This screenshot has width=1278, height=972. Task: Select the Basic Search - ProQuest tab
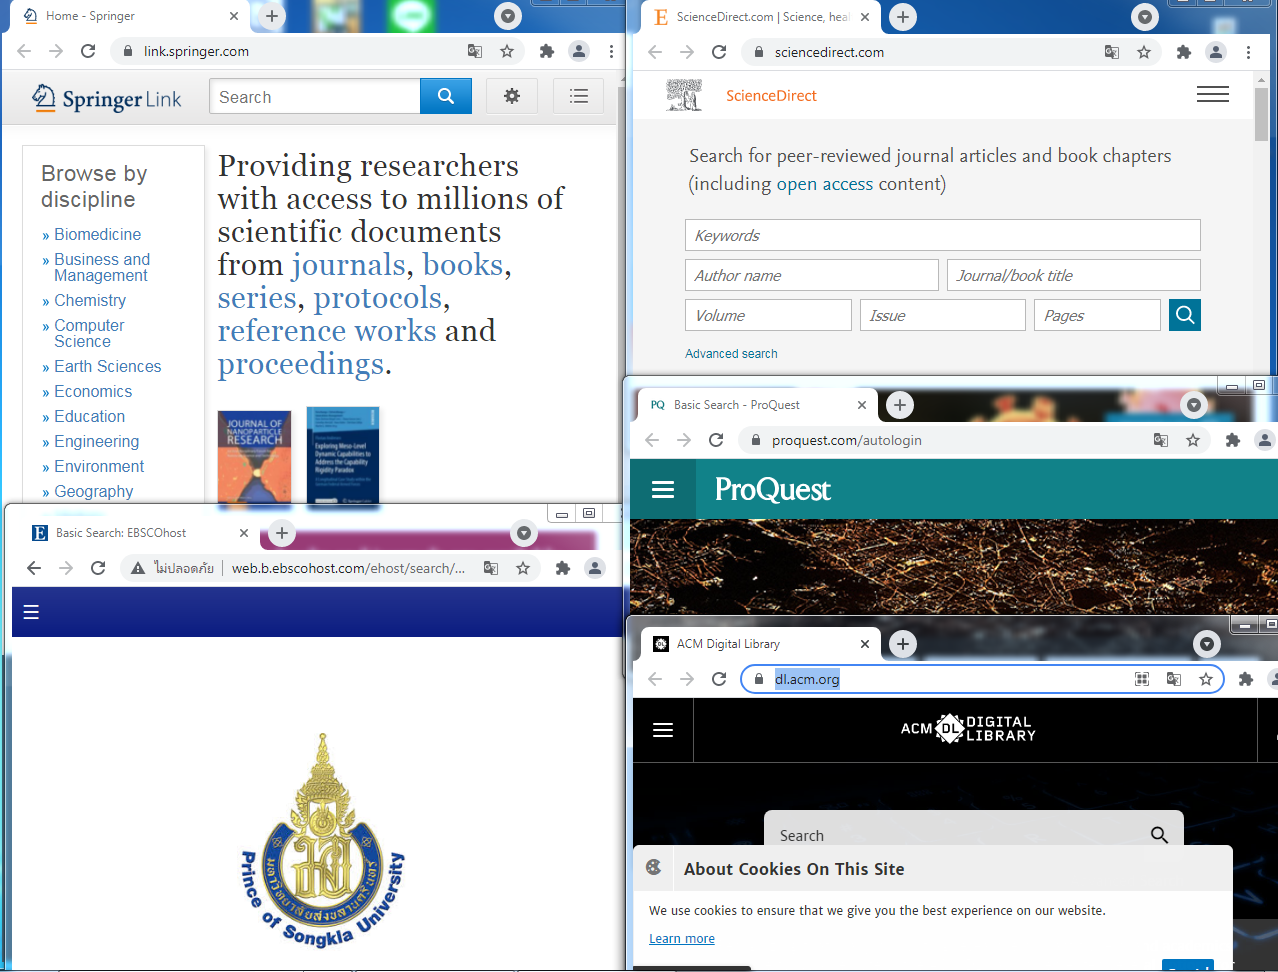[x=757, y=405]
